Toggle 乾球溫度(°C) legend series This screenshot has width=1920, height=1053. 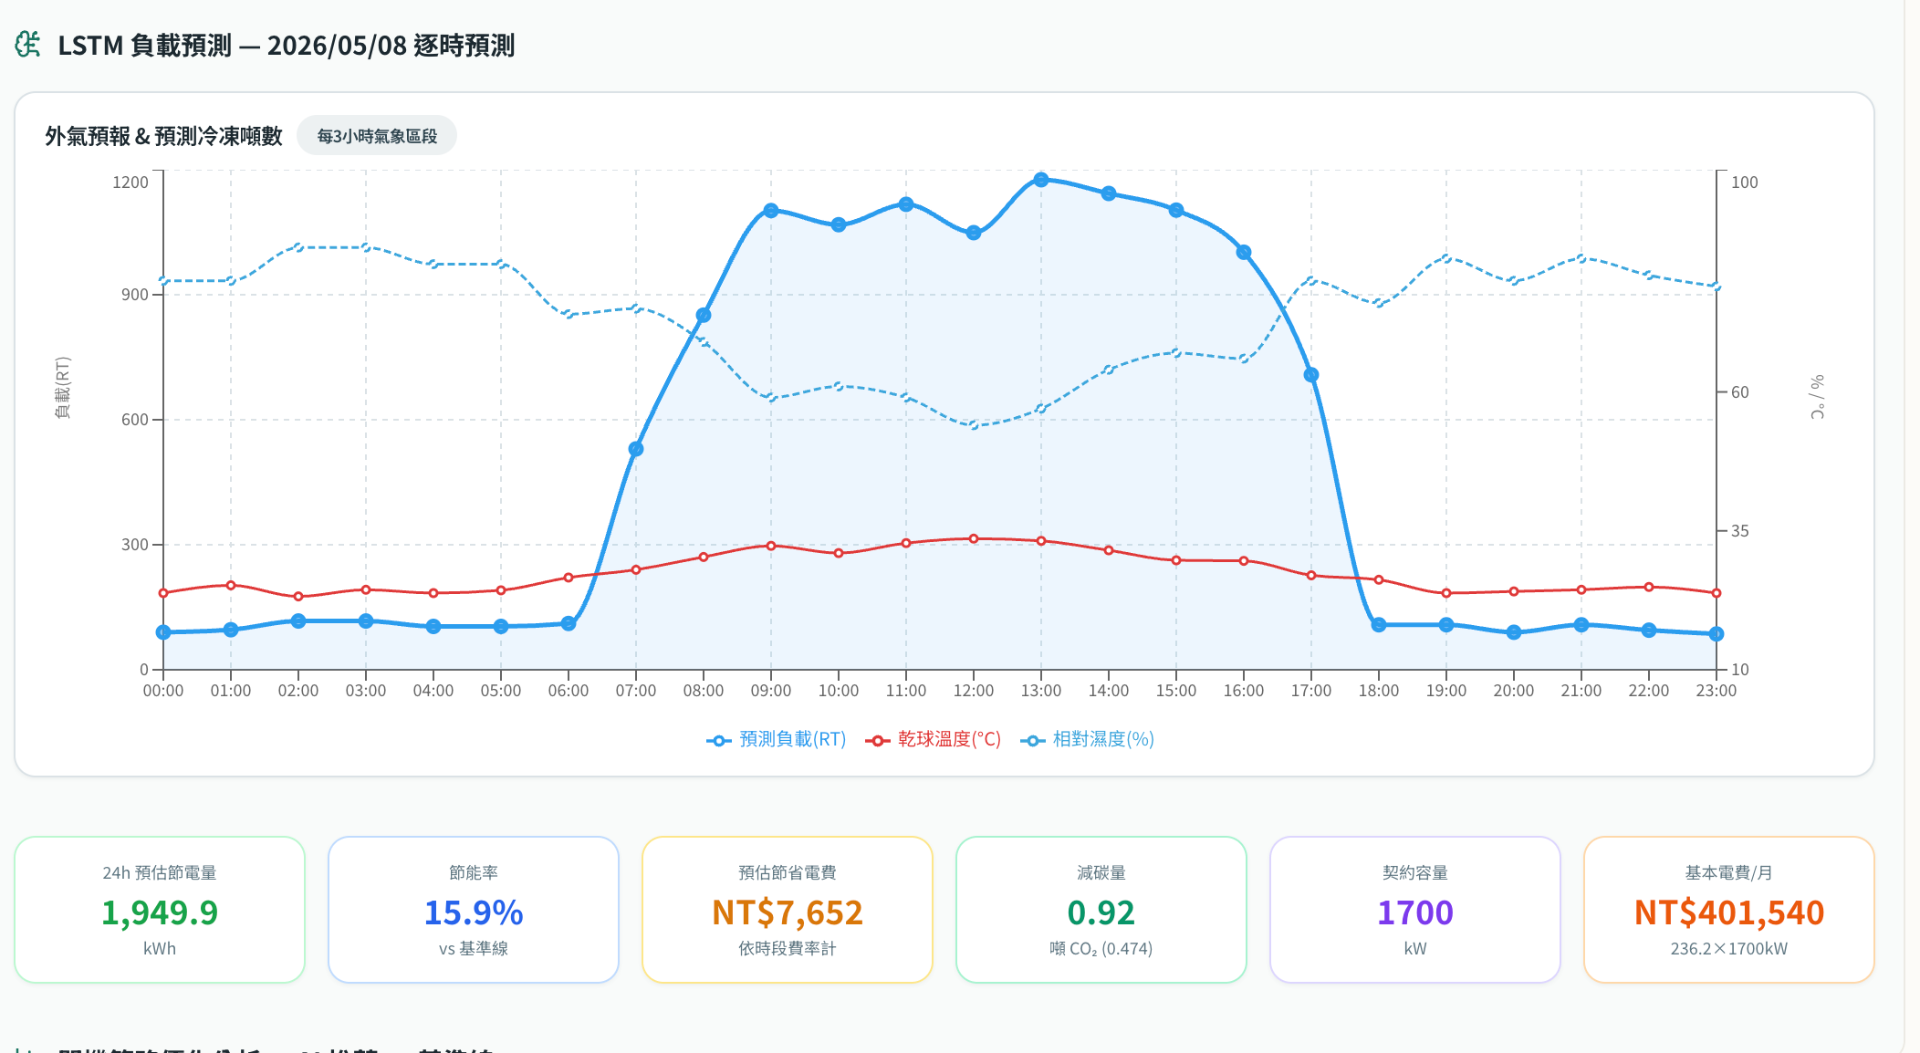(x=933, y=739)
